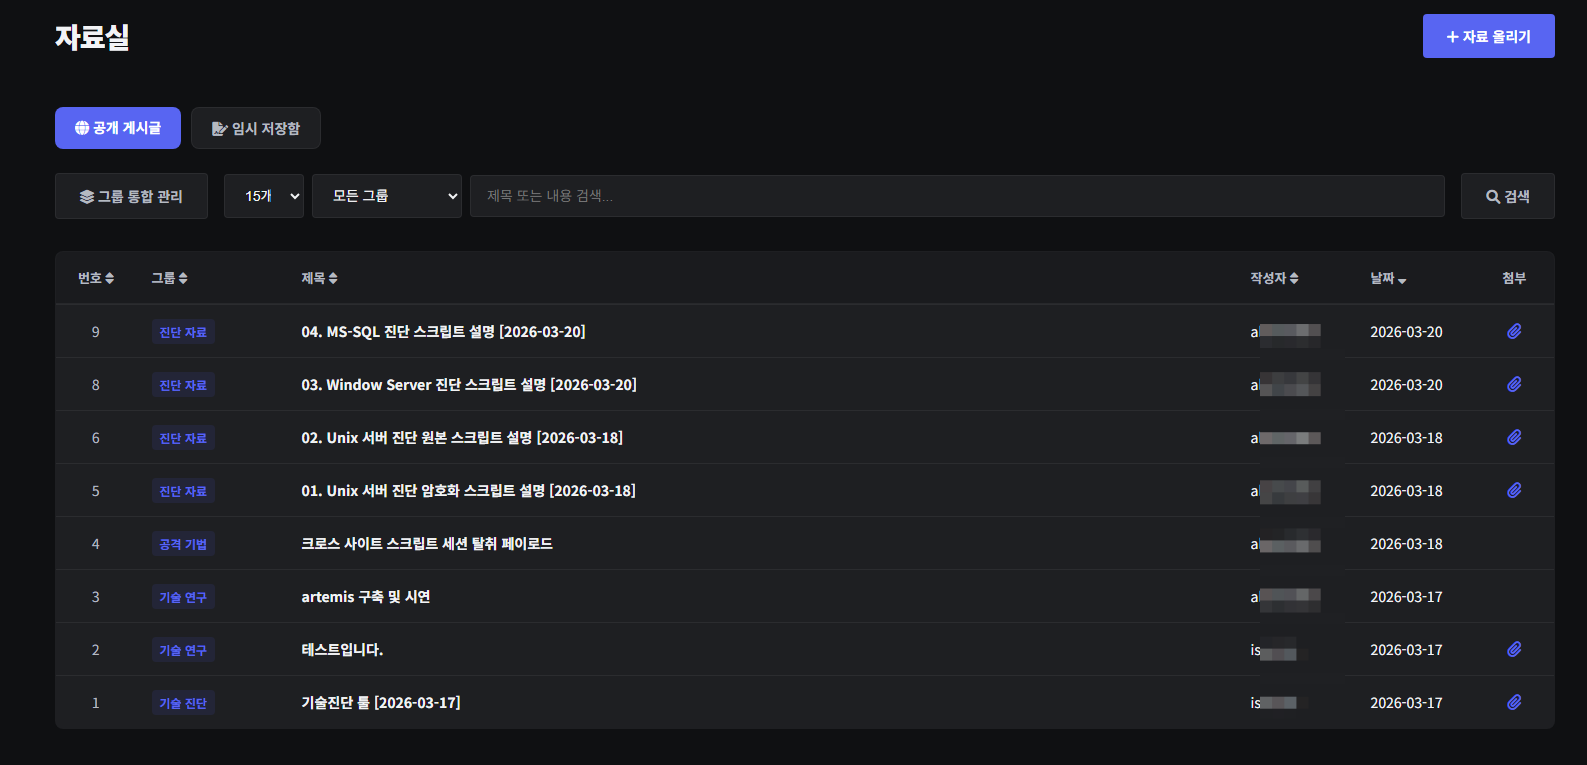The image size is (1587, 765).
Task: Expand the 모든 그룹 filter dropdown
Action: coord(386,196)
